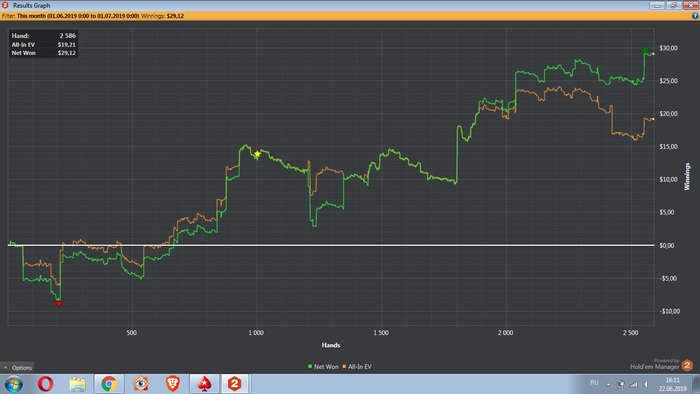
Task: Open Brave browser from taskbar
Action: click(172, 384)
